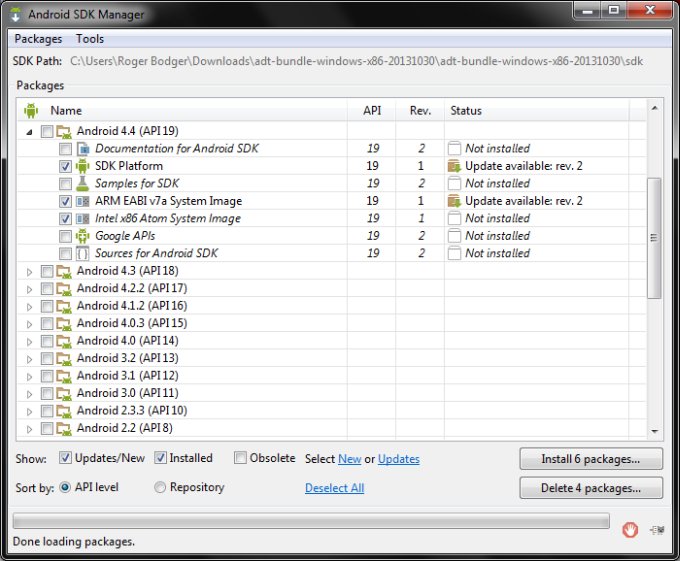The height and width of the screenshot is (561, 680).
Task: Select the API level sort radio button
Action: 65,487
